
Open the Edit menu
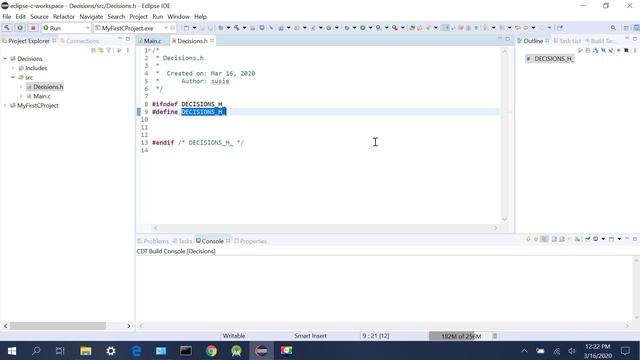[20, 17]
